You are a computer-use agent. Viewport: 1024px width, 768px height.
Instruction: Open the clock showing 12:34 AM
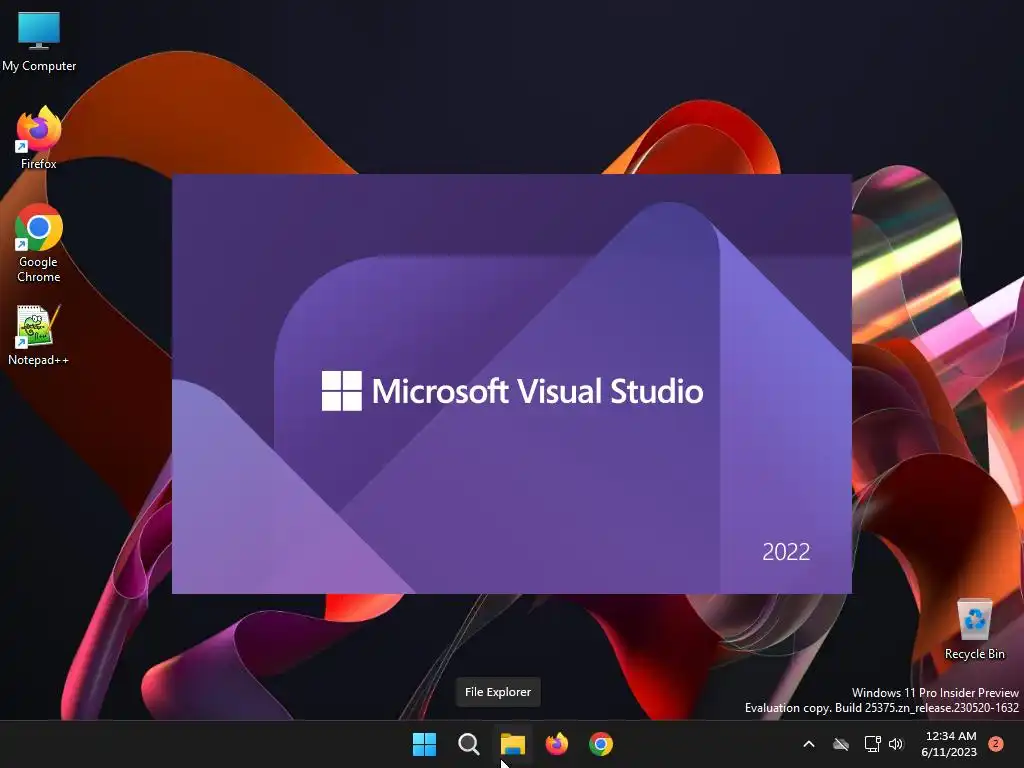tap(949, 744)
